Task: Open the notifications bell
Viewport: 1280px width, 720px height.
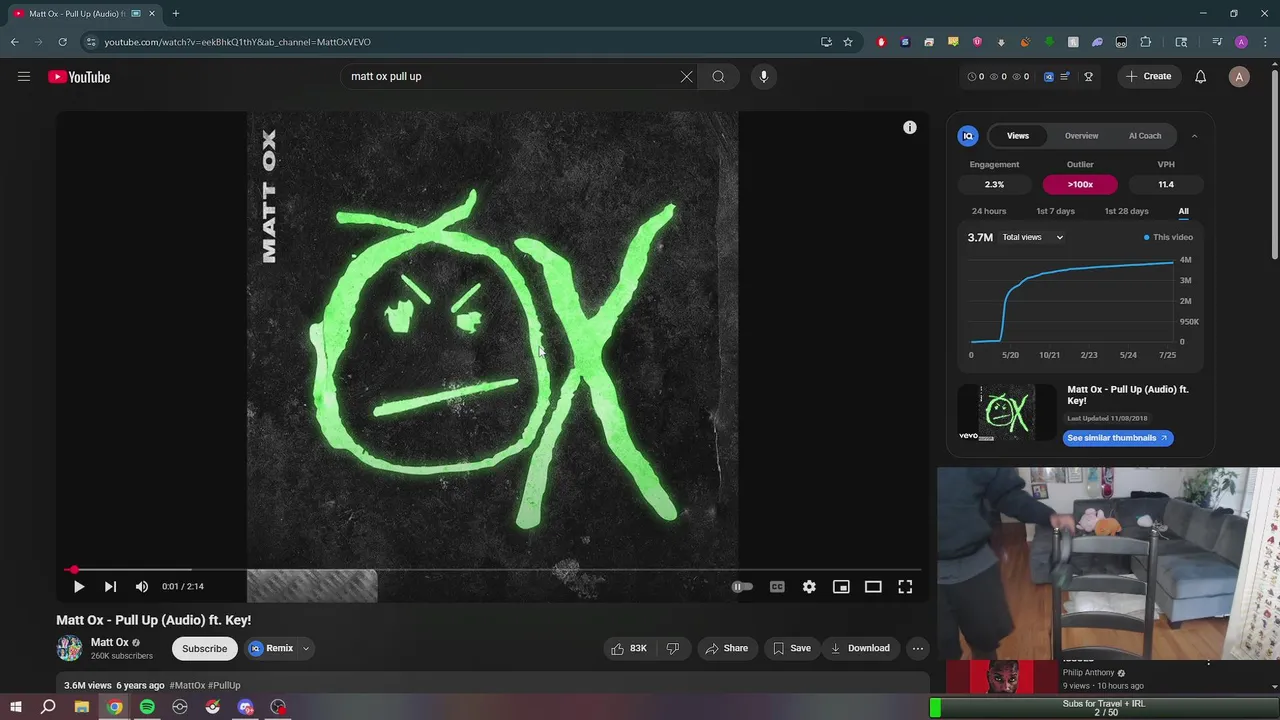Action: coord(1200,77)
